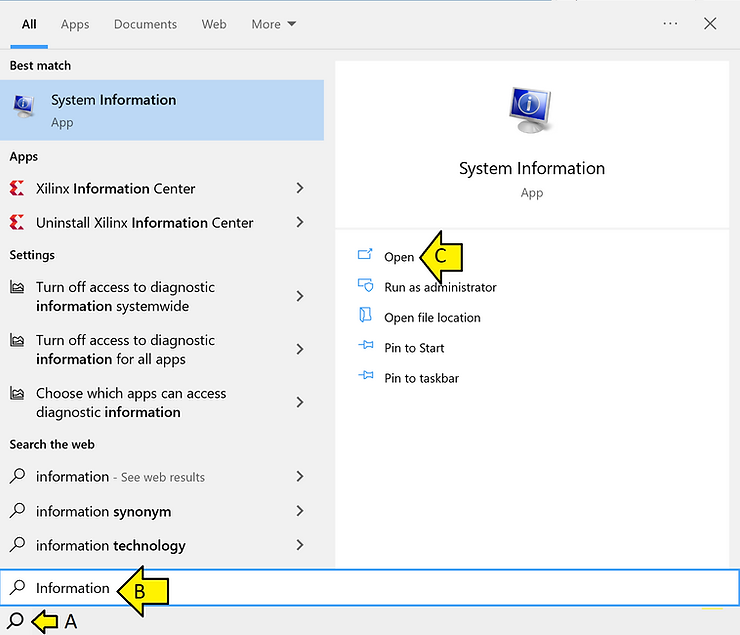This screenshot has width=740, height=635.
Task: Click the Uninstall Xilinx Information Center icon
Action: coord(17,222)
